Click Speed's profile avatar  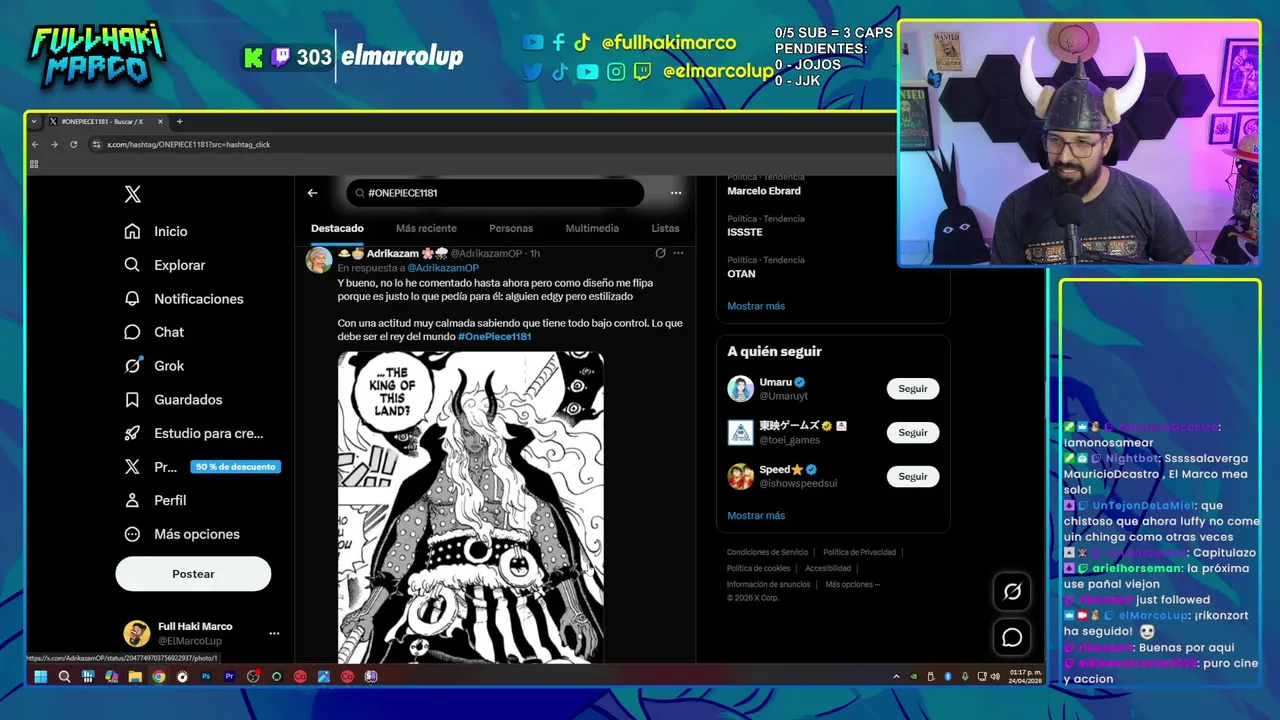point(740,477)
